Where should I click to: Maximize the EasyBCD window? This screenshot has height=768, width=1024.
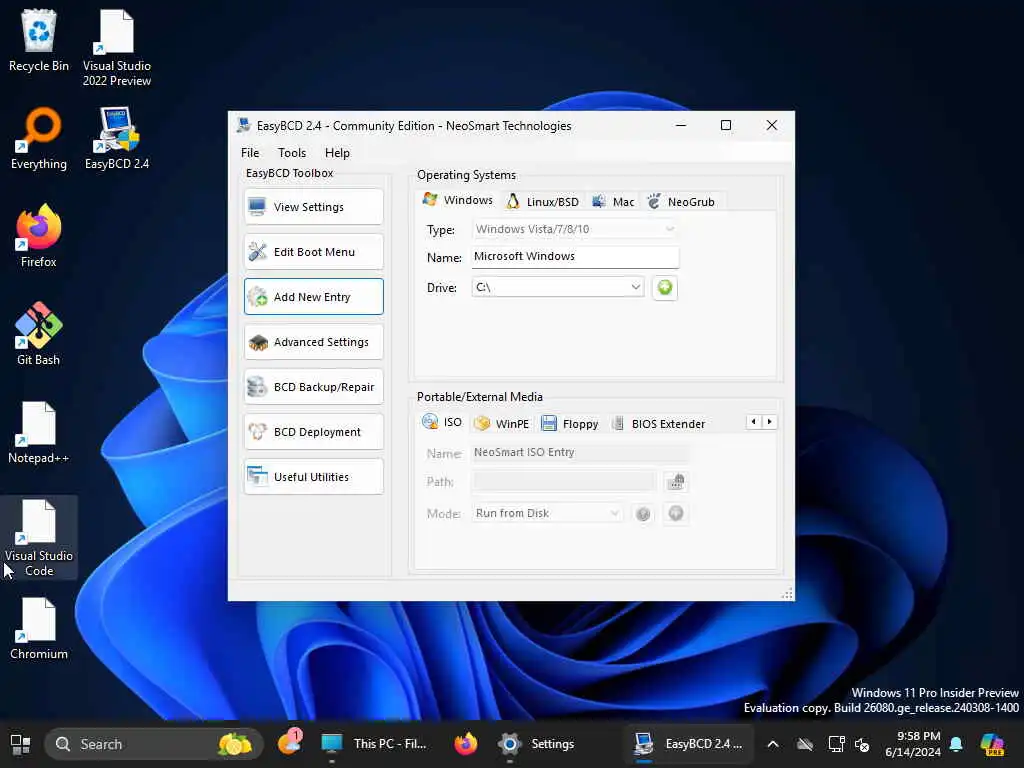pos(726,125)
